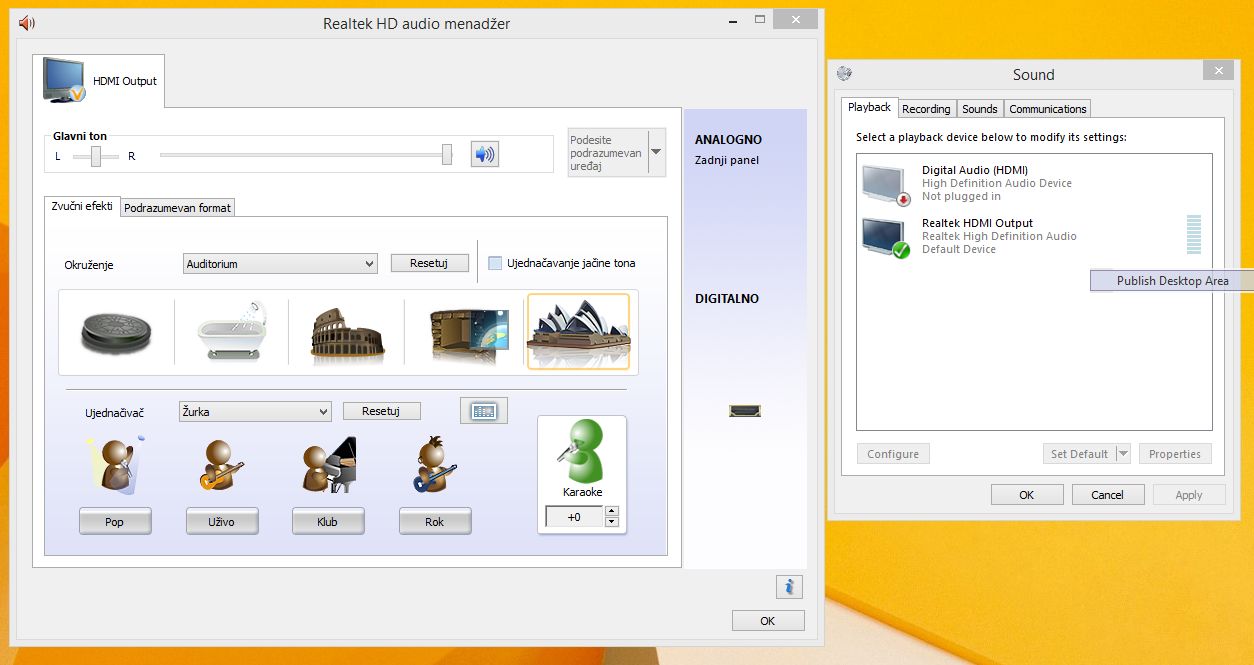Click the HDMI connector jack icon
This screenshot has height=665, width=1254.
pos(744,411)
